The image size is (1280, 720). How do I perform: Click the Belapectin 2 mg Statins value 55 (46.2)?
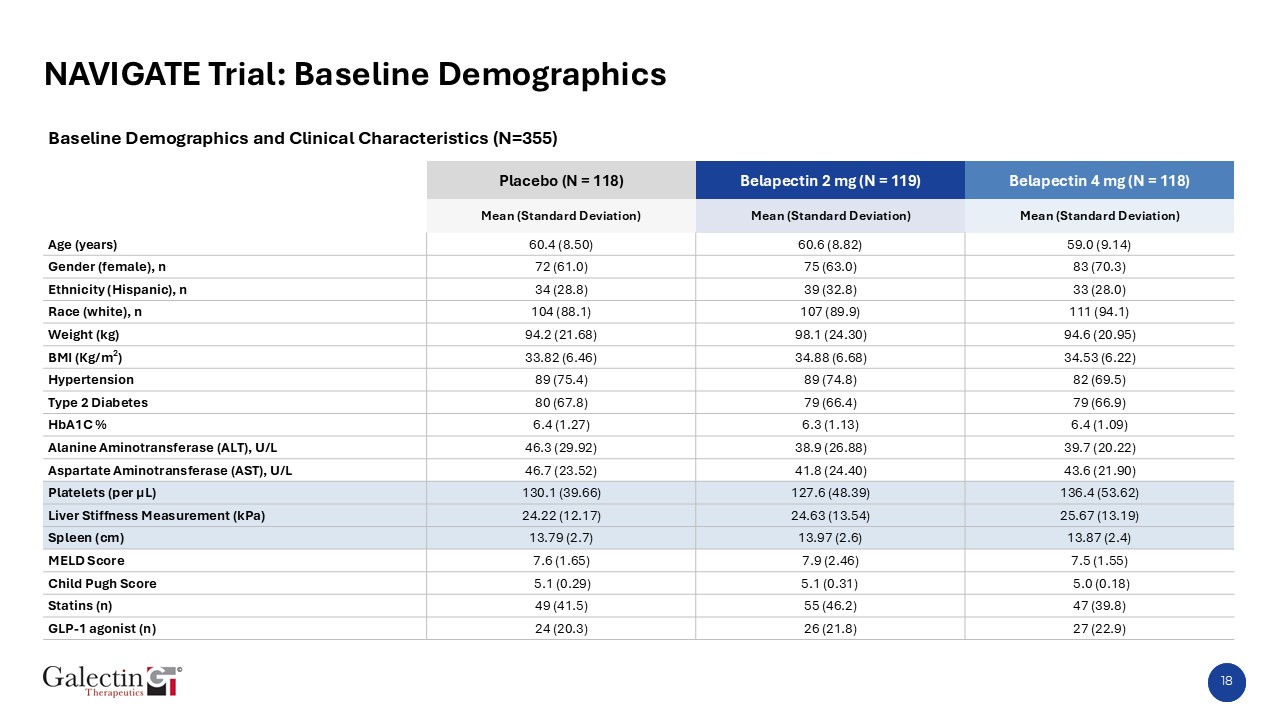[830, 606]
